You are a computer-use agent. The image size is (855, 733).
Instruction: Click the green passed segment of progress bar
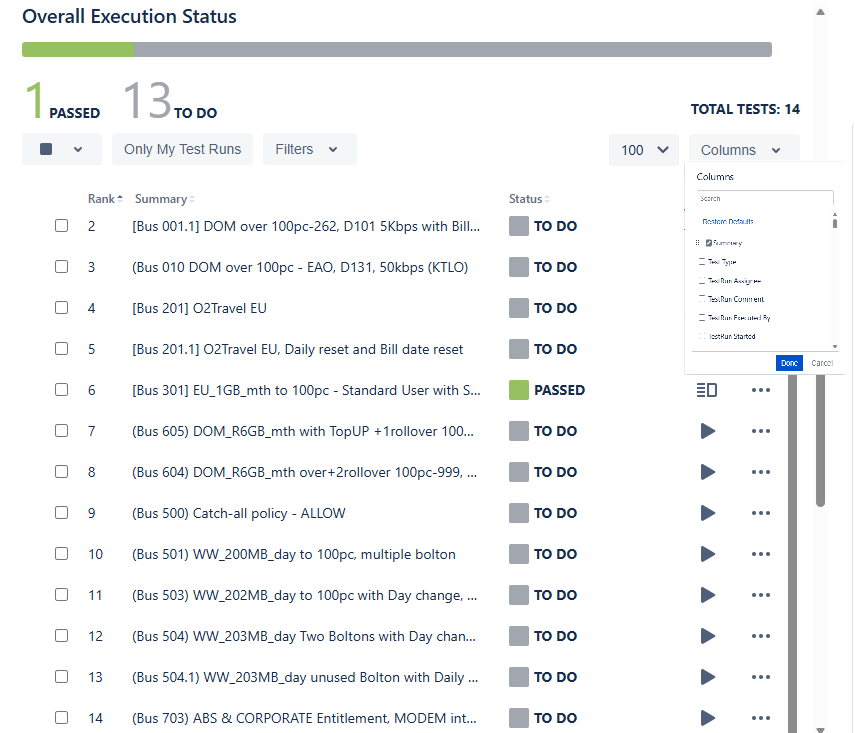point(77,50)
